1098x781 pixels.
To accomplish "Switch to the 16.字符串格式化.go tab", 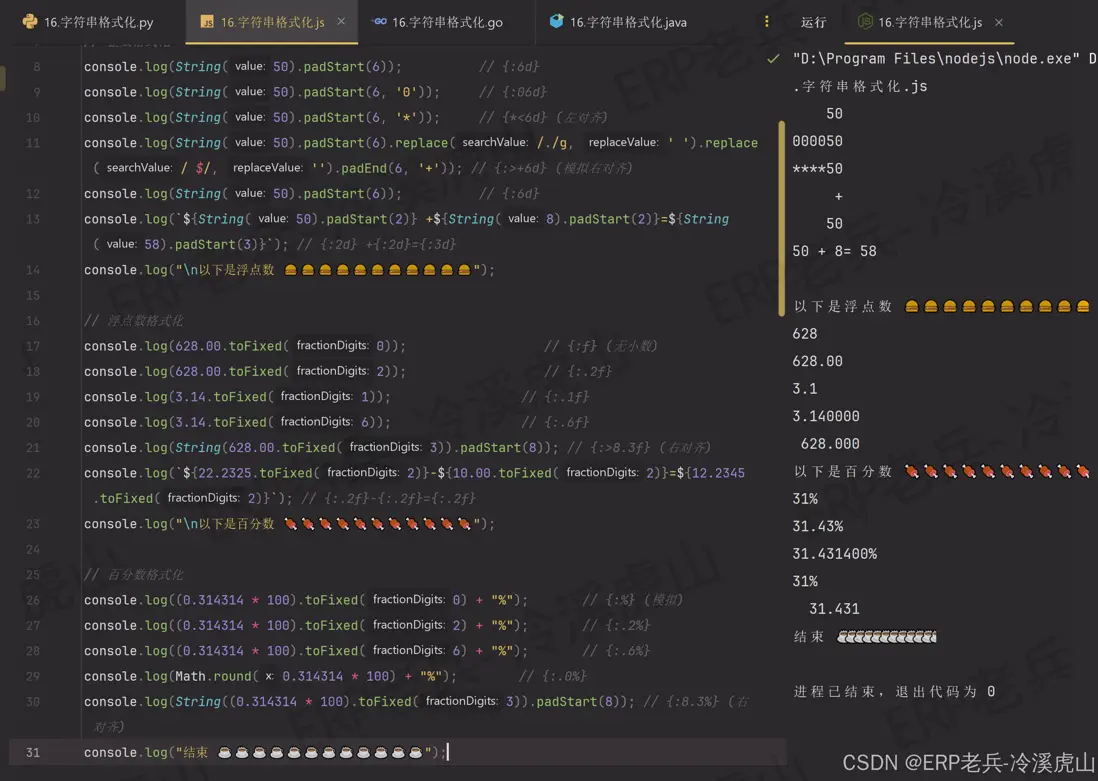I will coord(447,20).
